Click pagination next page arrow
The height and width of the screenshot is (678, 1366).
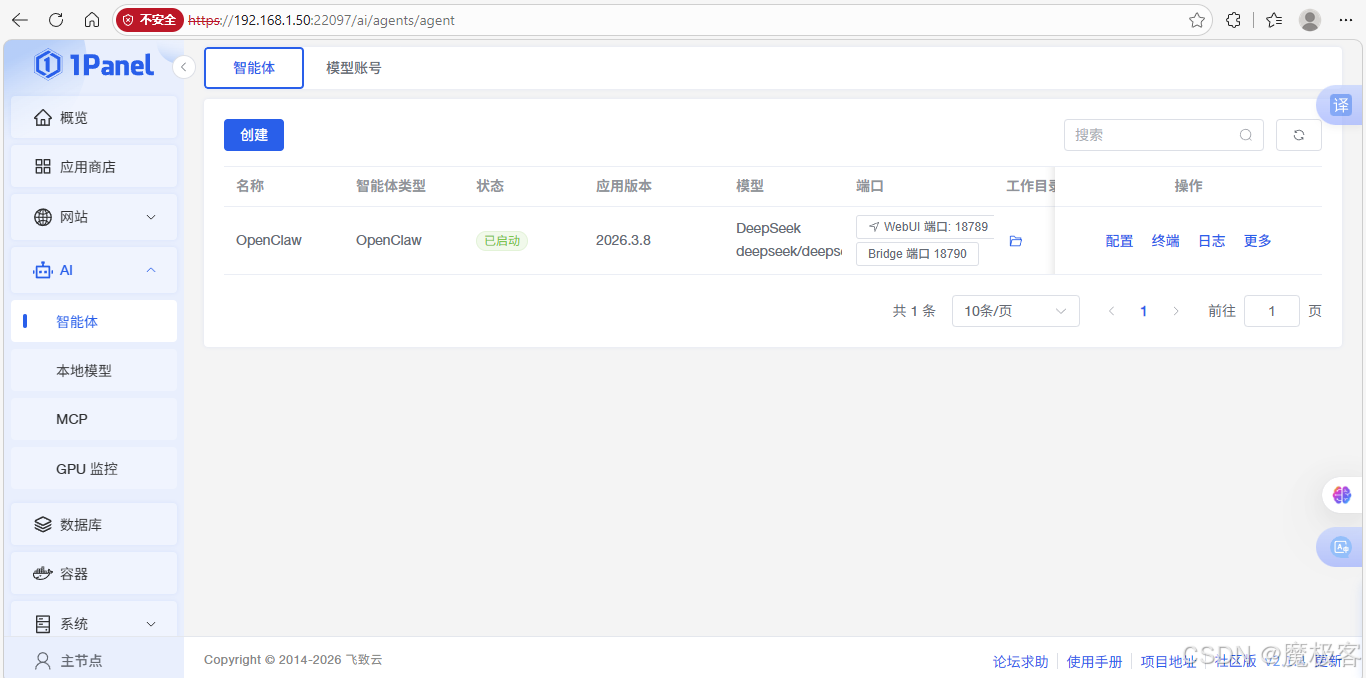pos(1176,311)
